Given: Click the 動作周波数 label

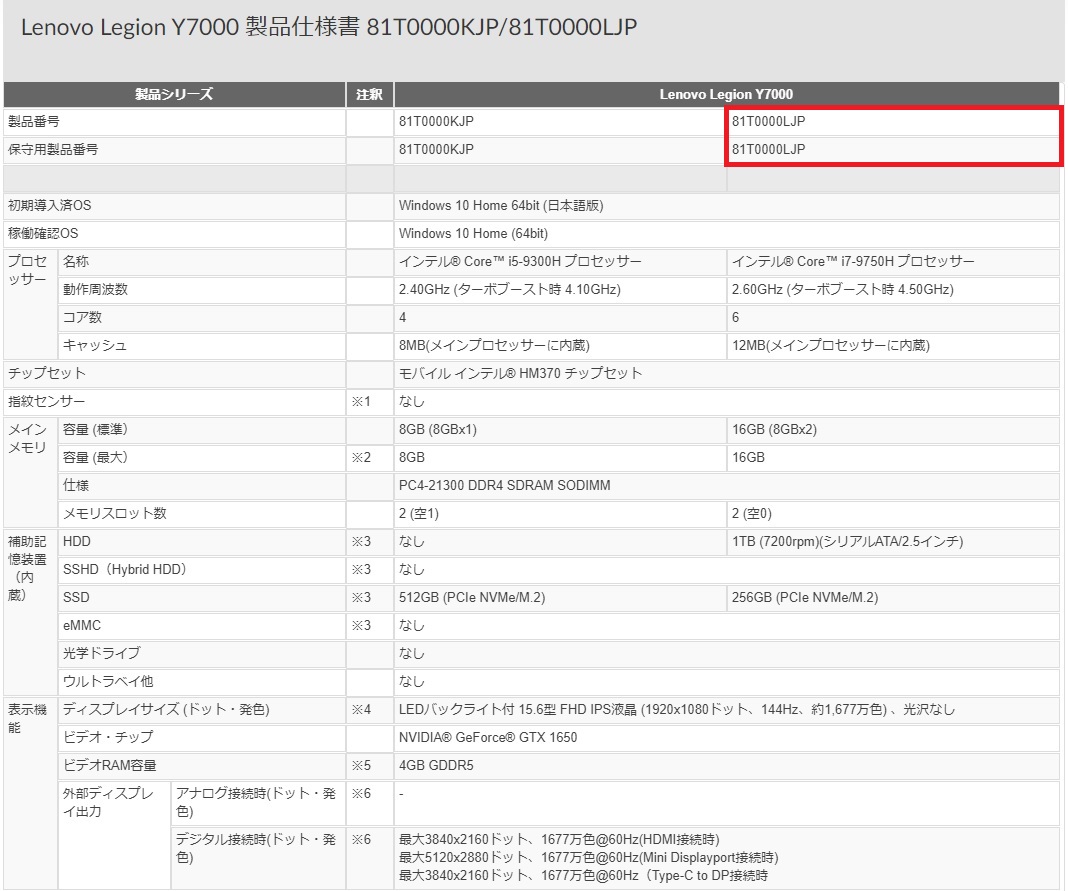Looking at the screenshot, I should pos(95,290).
